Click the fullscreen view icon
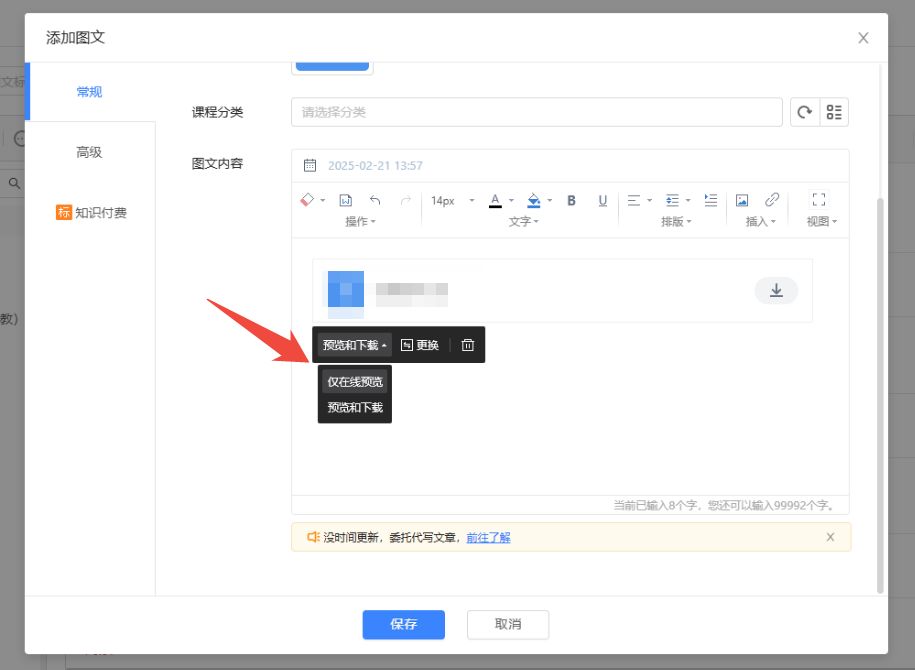The height and width of the screenshot is (670, 915). [819, 200]
